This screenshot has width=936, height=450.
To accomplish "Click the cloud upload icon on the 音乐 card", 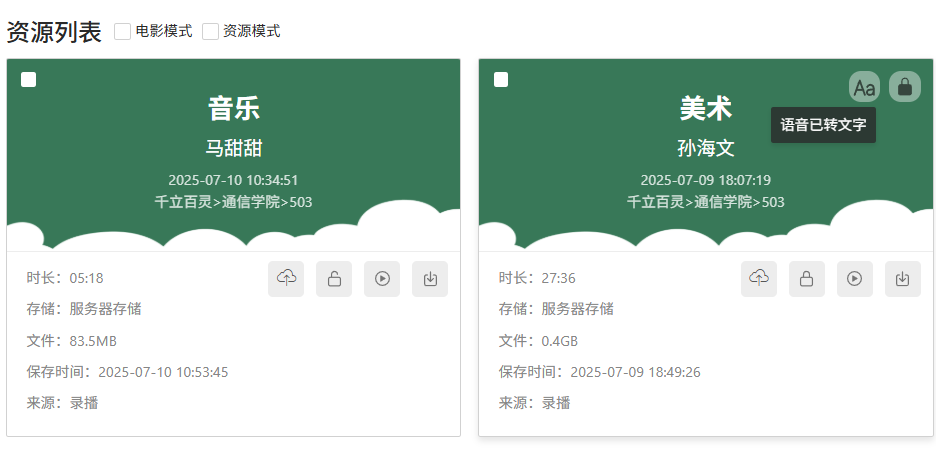I will pos(286,279).
